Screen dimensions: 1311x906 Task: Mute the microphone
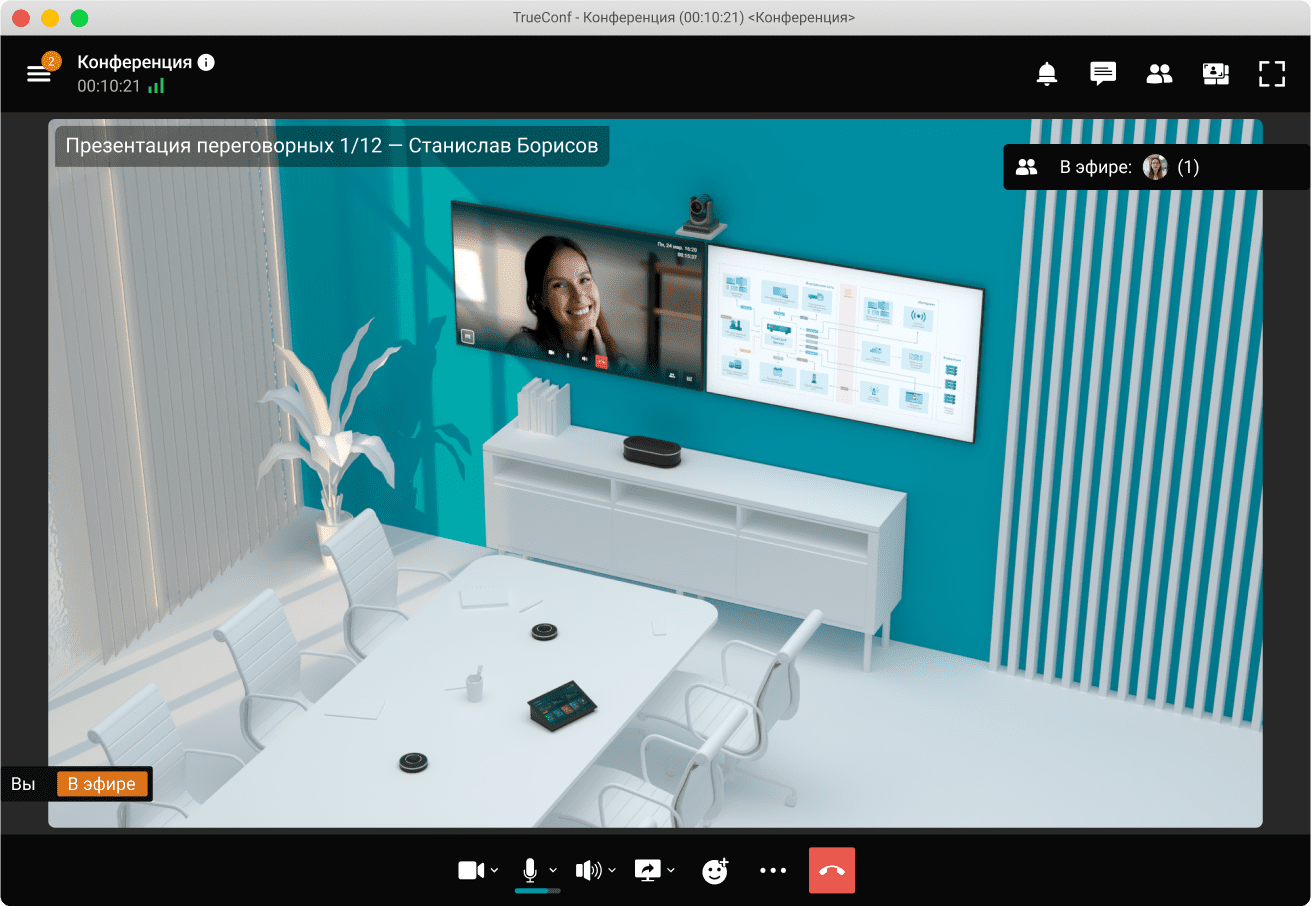(531, 869)
